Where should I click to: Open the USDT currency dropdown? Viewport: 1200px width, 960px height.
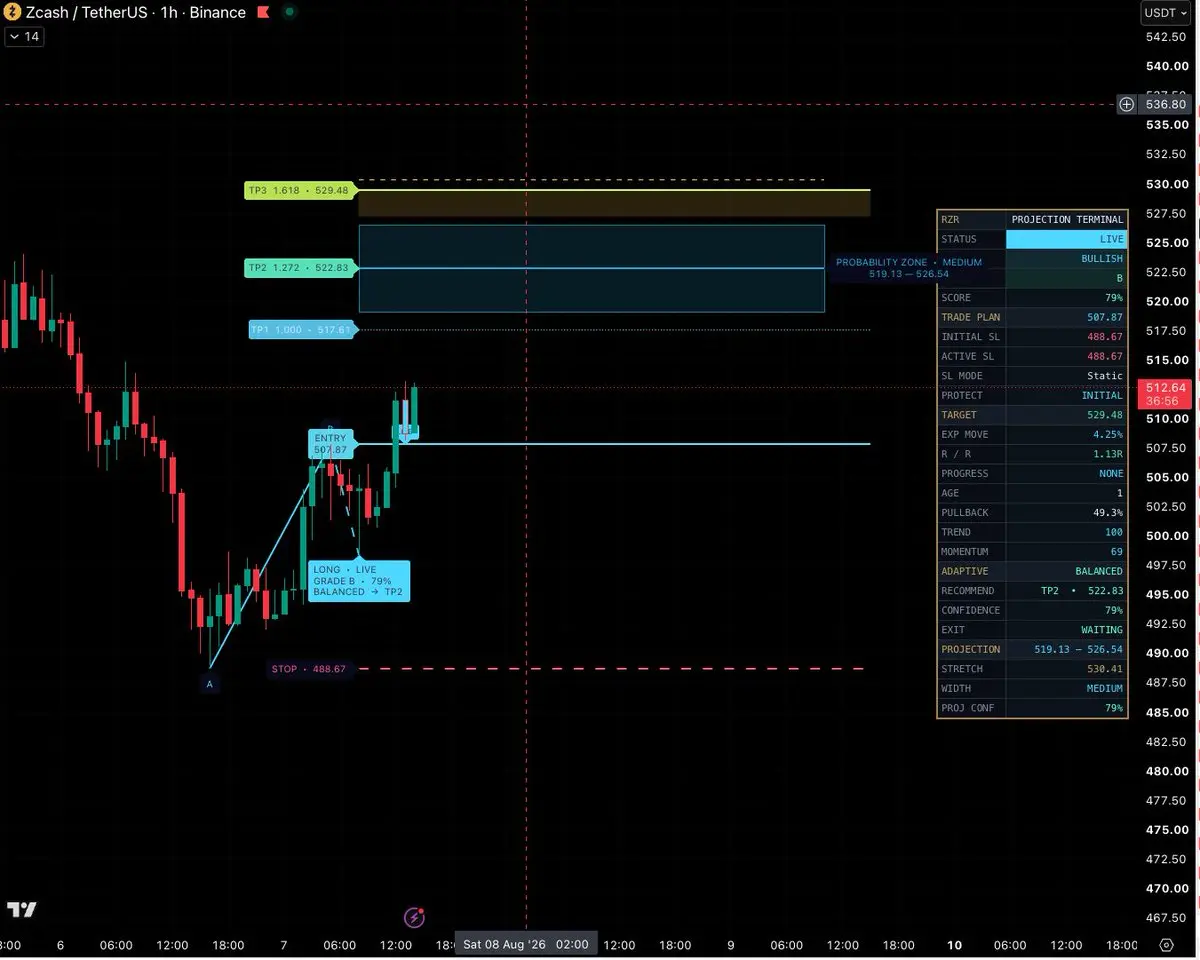(1165, 13)
